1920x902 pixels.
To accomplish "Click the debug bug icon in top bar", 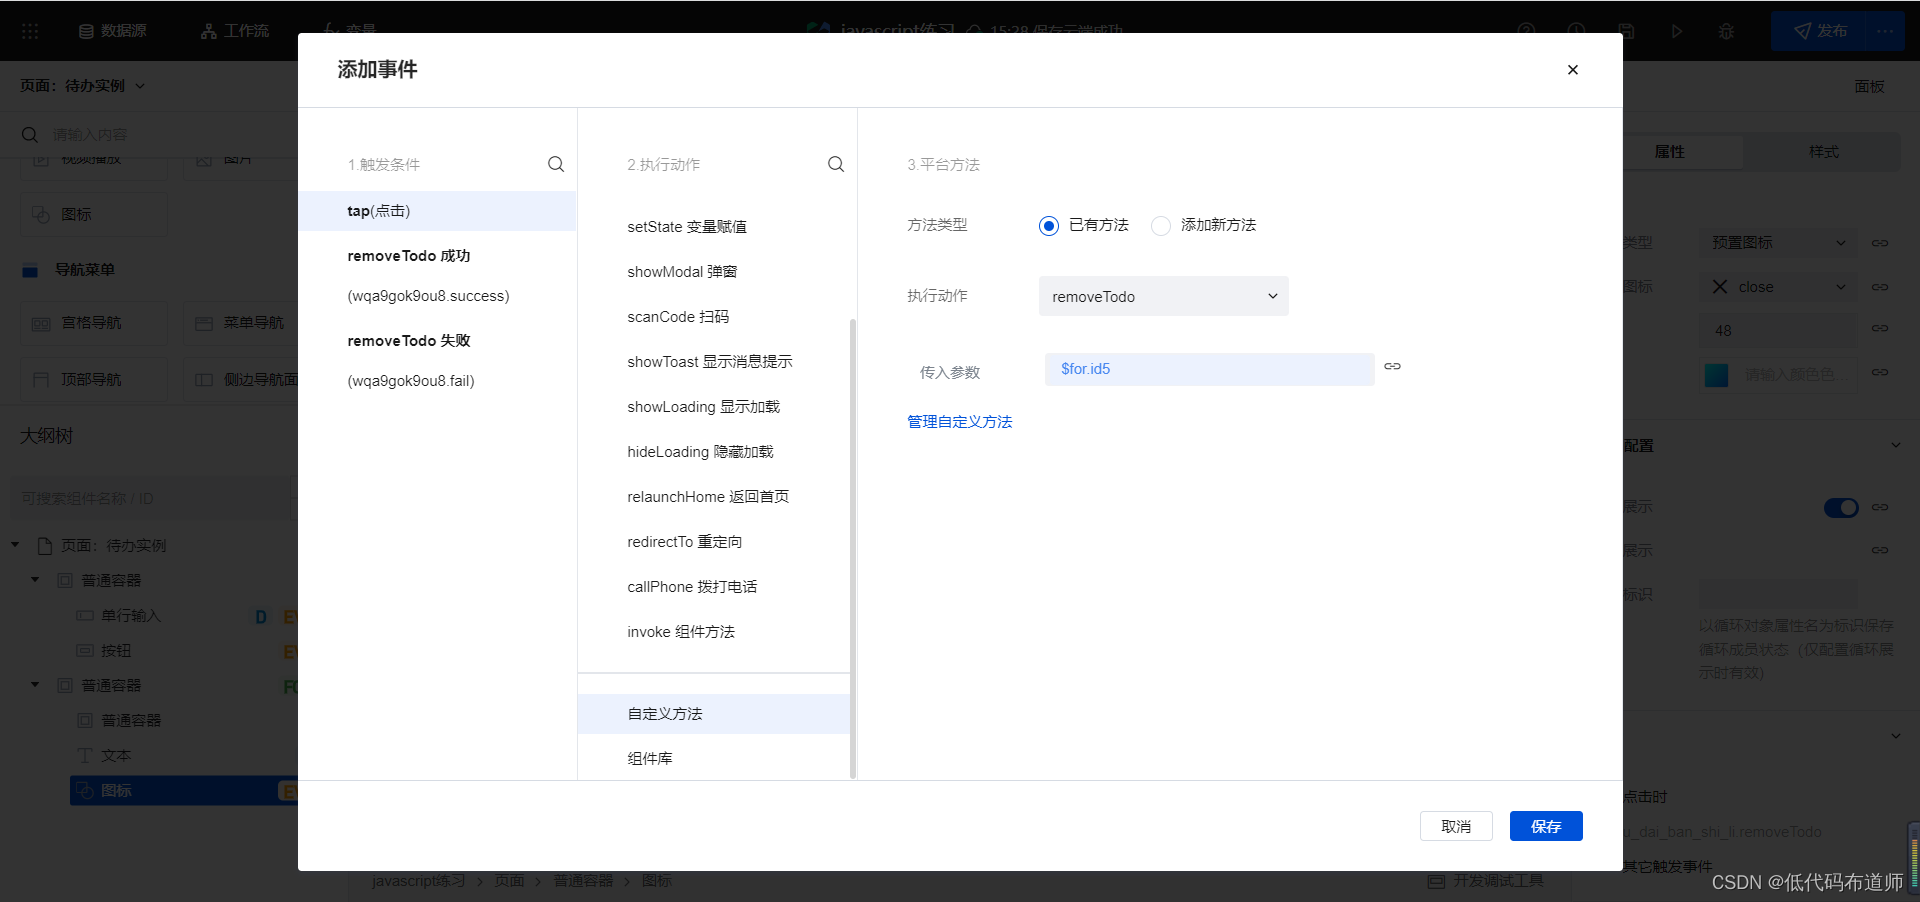I will [1726, 31].
